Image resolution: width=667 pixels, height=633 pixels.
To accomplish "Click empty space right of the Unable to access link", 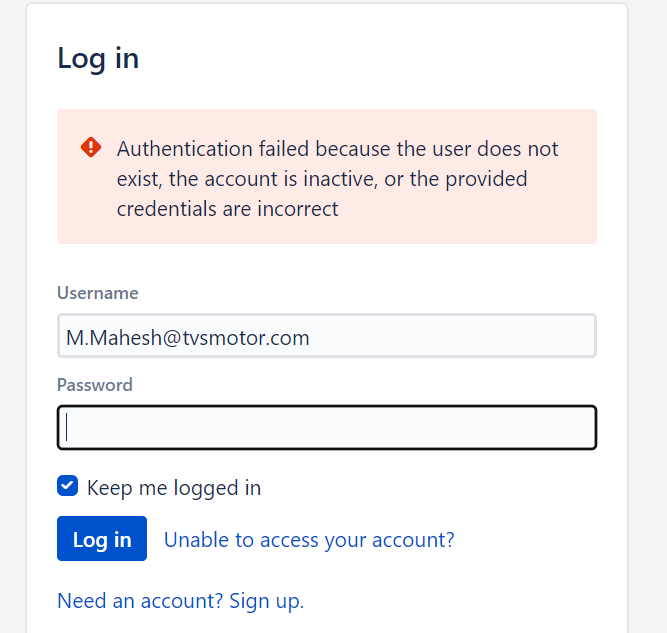I will [x=525, y=540].
